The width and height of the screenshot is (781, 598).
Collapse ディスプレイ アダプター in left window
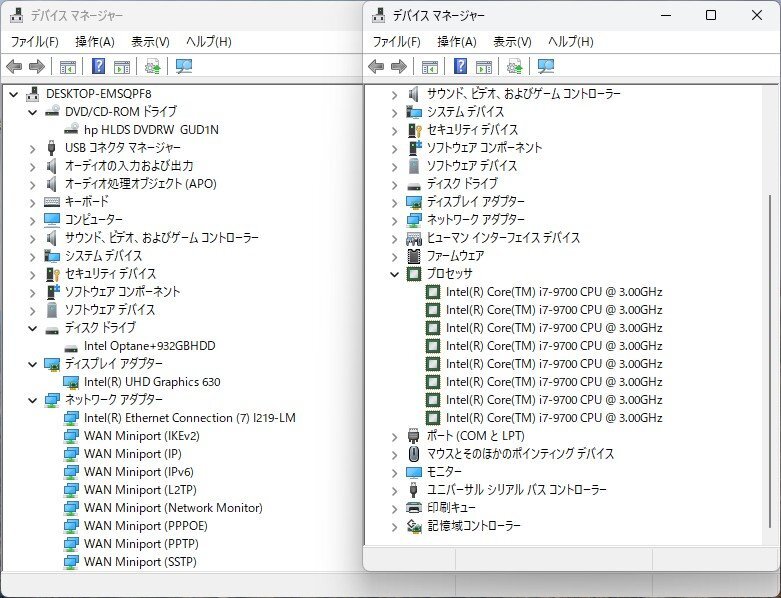coord(33,364)
